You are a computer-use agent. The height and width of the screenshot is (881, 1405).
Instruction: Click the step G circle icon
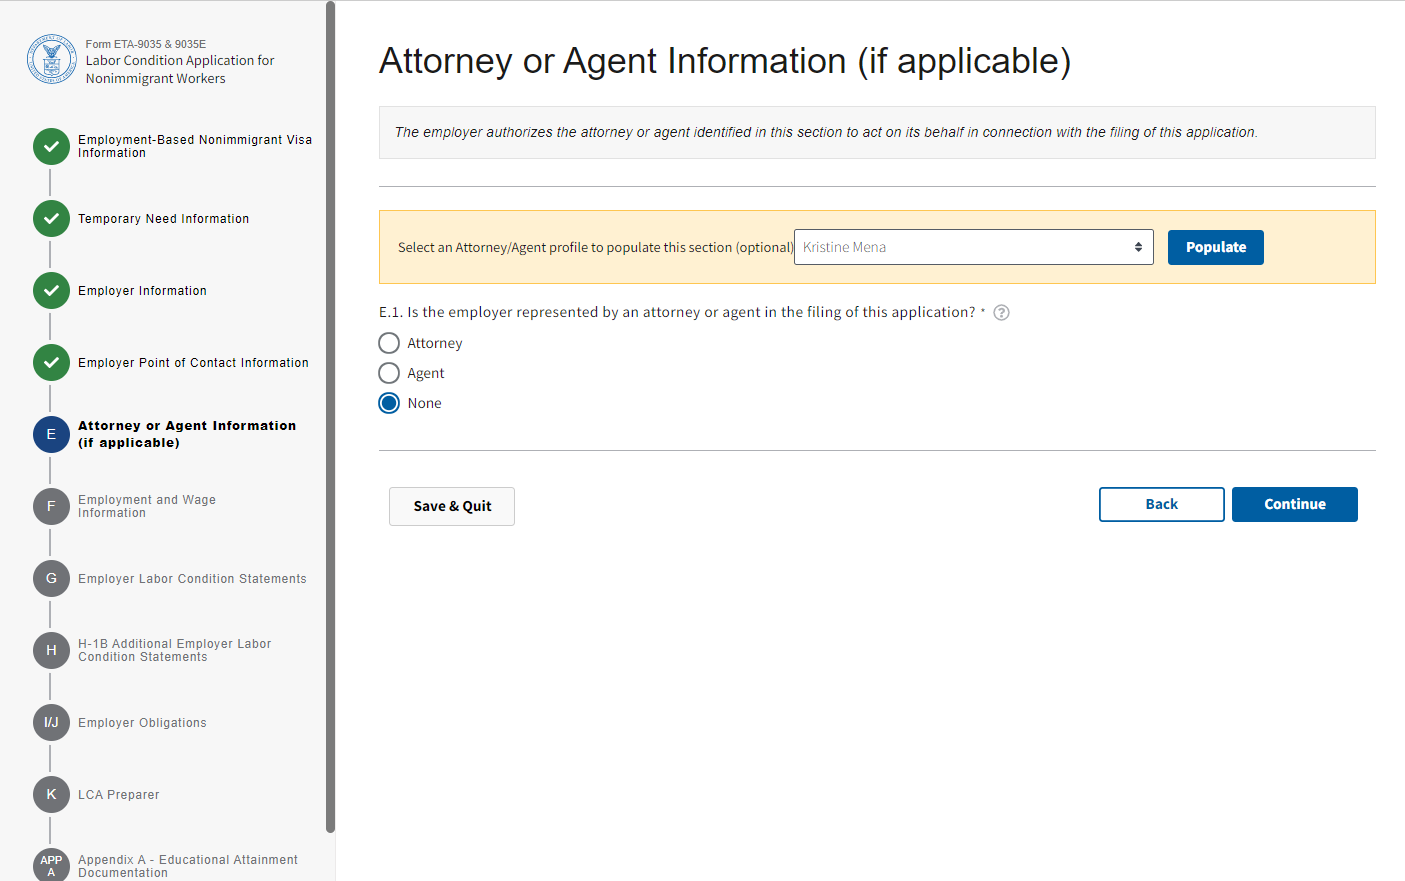[51, 578]
